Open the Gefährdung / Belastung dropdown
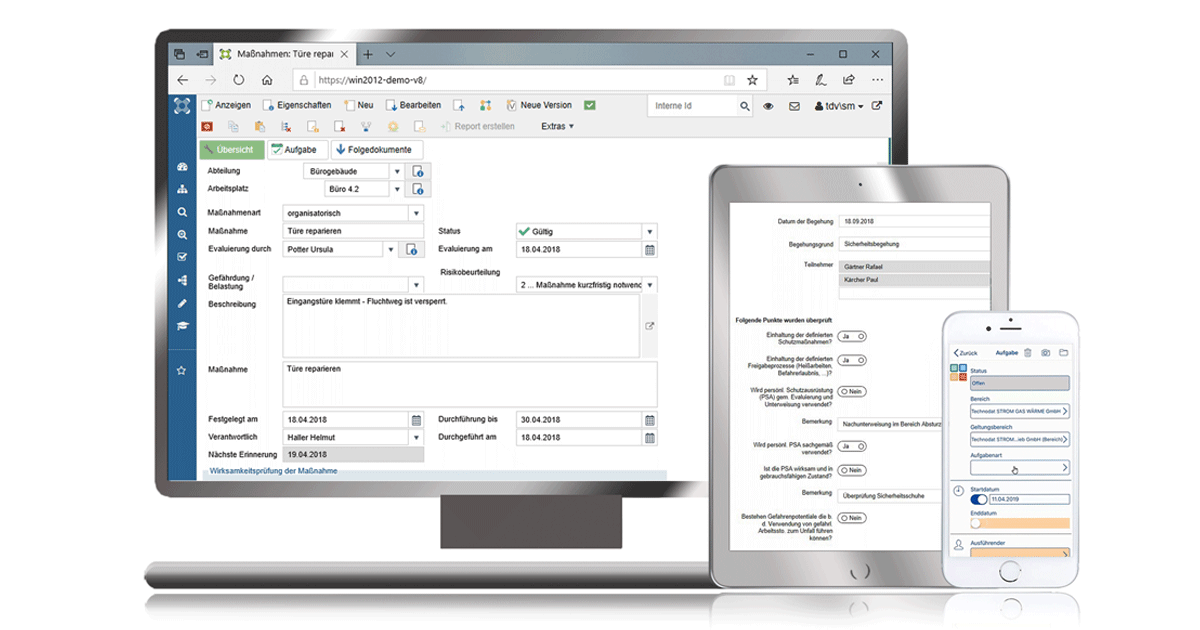The height and width of the screenshot is (630, 1200). pos(416,285)
